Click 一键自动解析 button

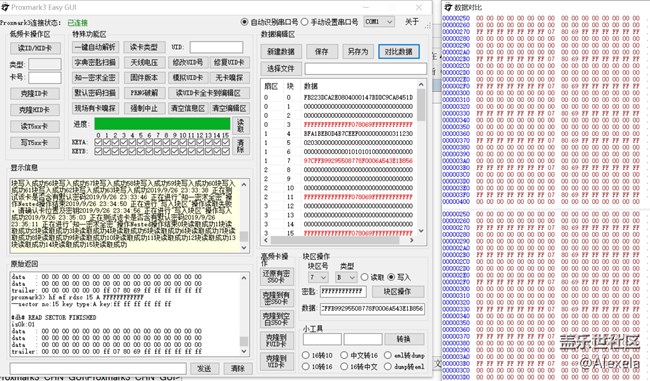pos(95,47)
